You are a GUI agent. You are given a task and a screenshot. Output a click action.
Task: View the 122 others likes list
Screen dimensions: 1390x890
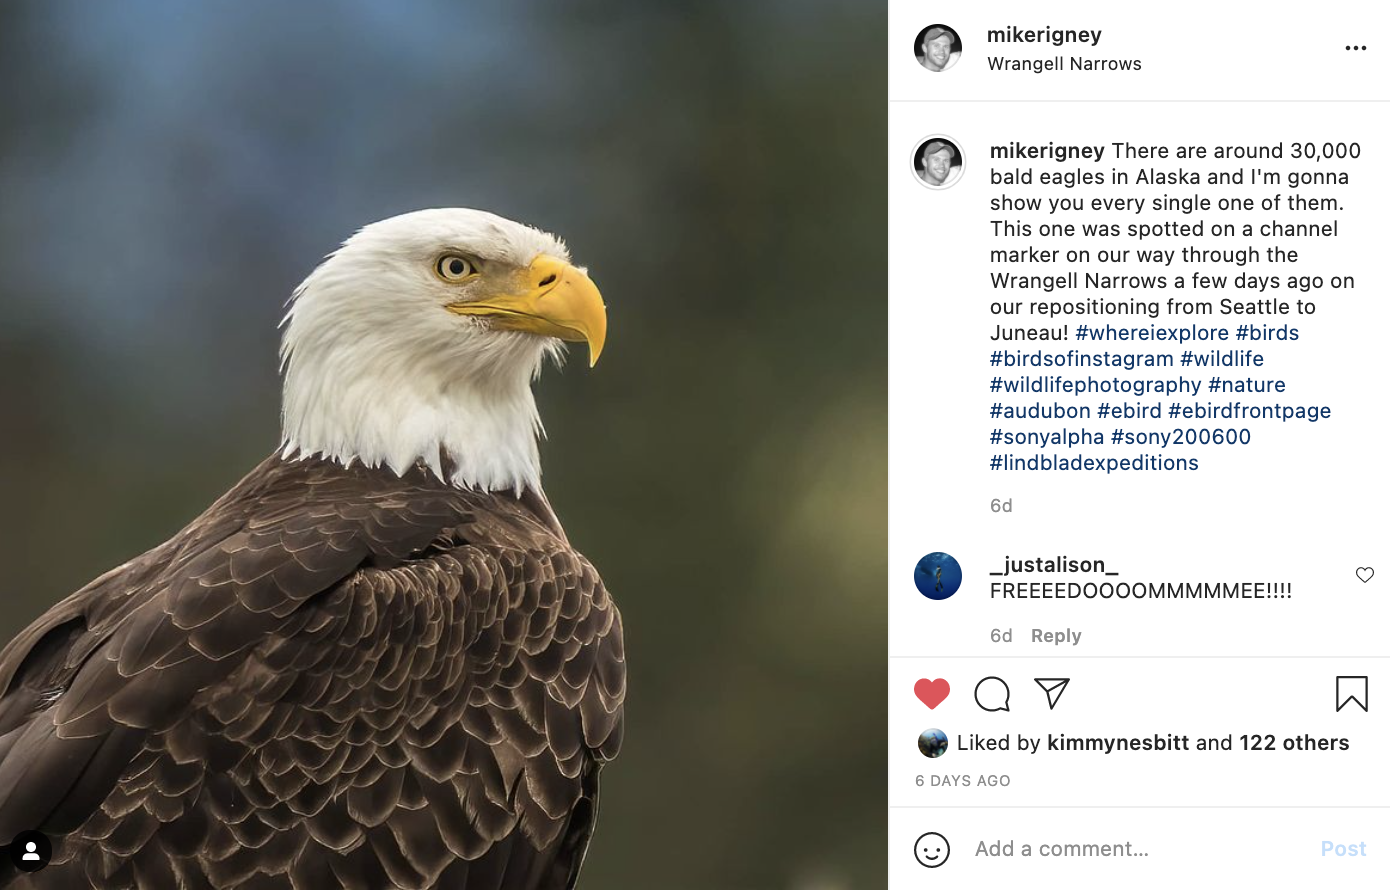click(x=1294, y=743)
